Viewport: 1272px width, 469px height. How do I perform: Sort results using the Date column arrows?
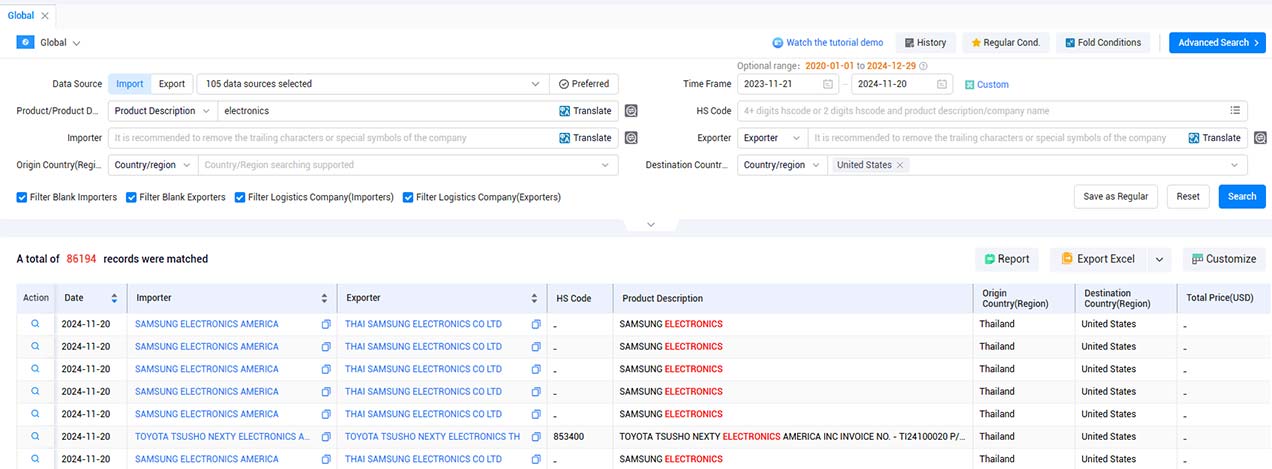point(114,298)
